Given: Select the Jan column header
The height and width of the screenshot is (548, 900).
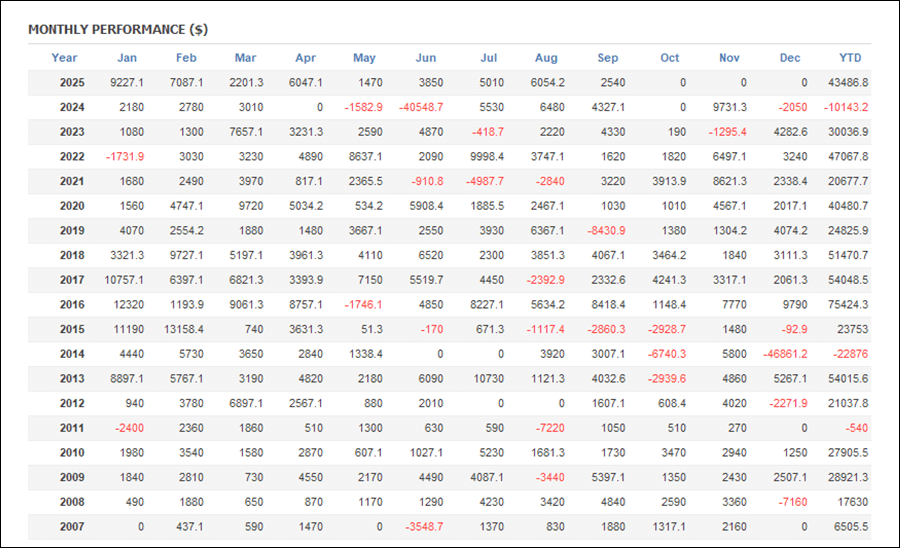Looking at the screenshot, I should [127, 58].
